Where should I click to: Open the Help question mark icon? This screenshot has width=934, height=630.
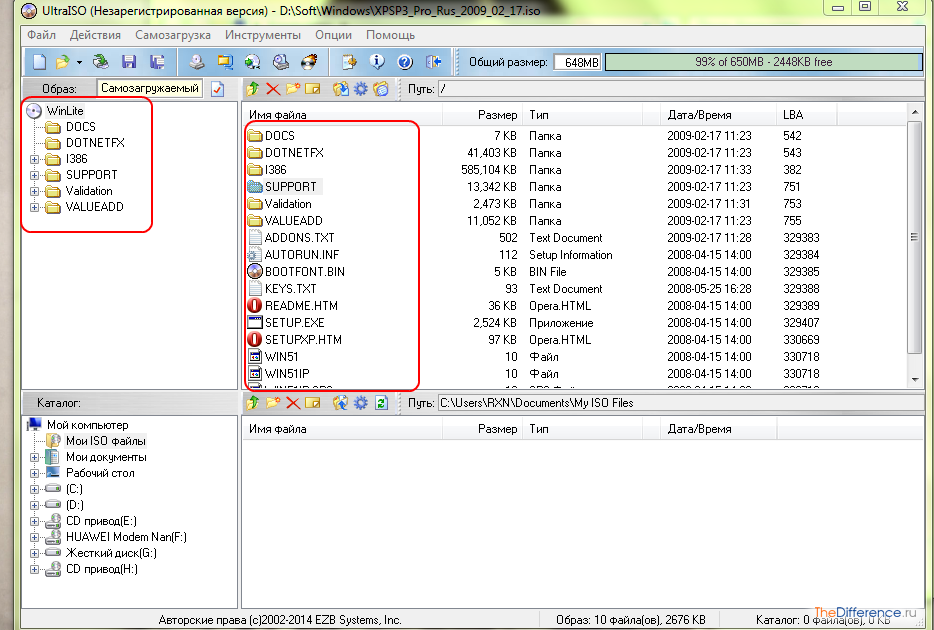[x=405, y=62]
